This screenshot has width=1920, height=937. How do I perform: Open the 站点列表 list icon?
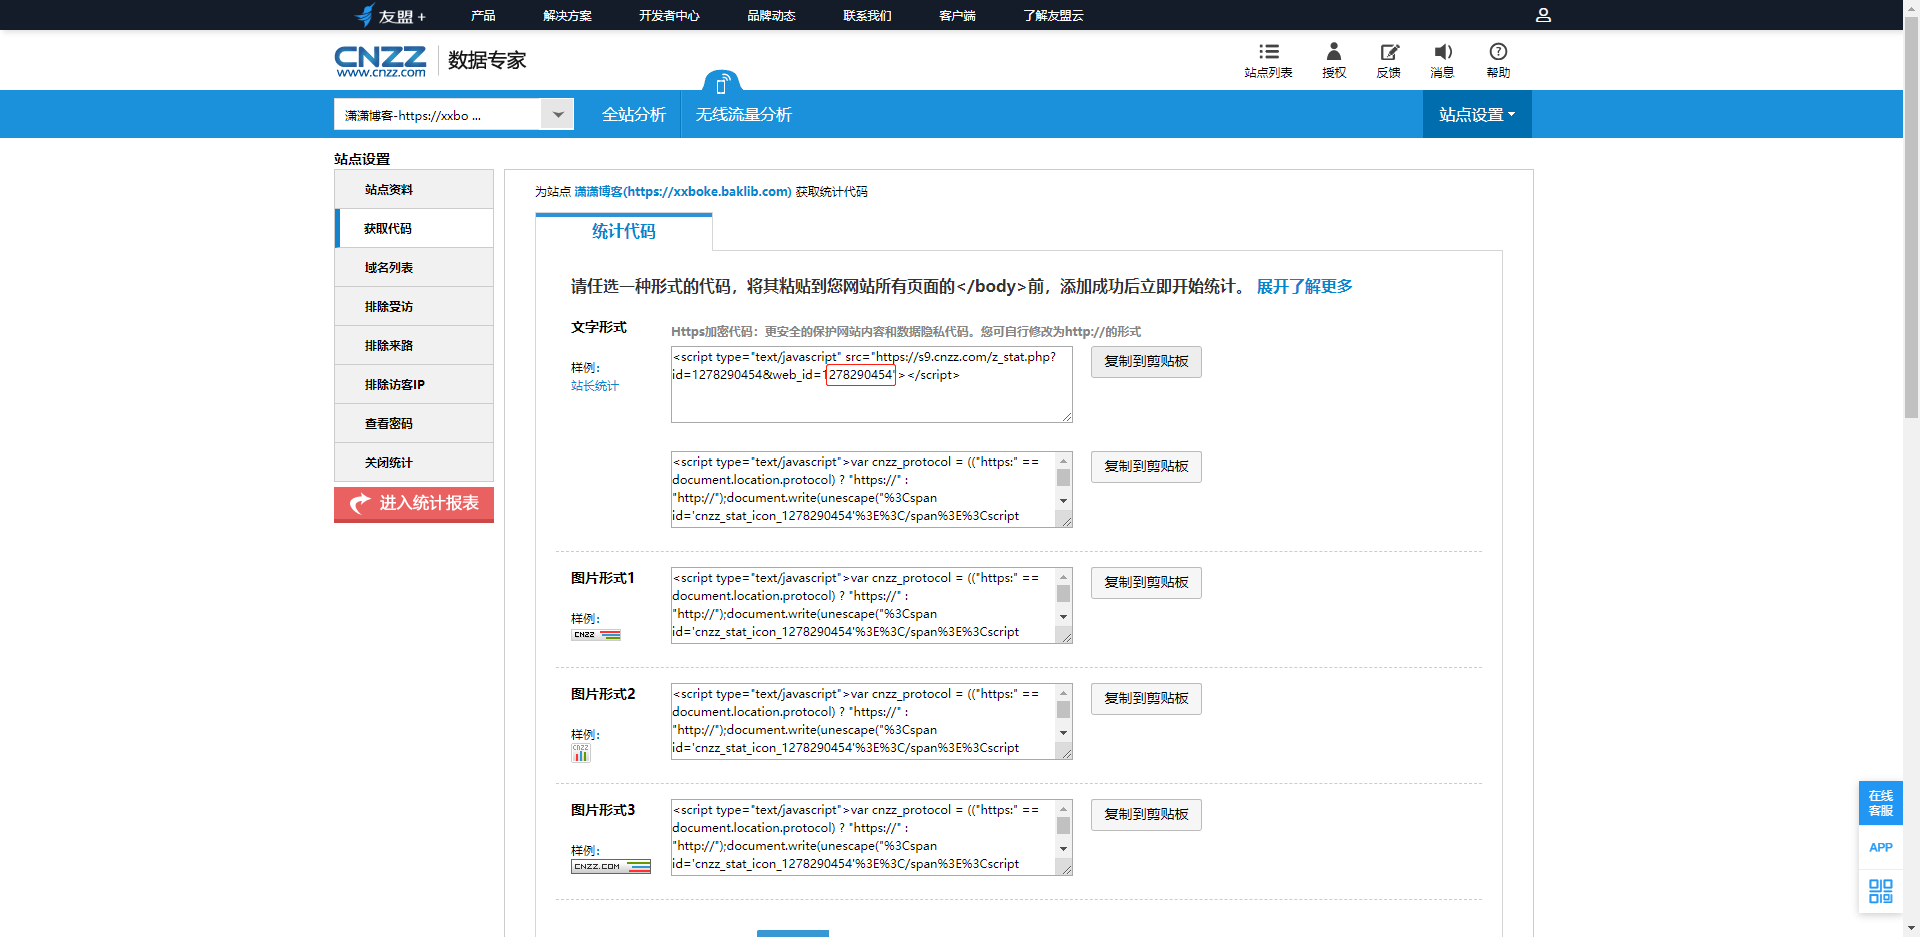coord(1268,60)
